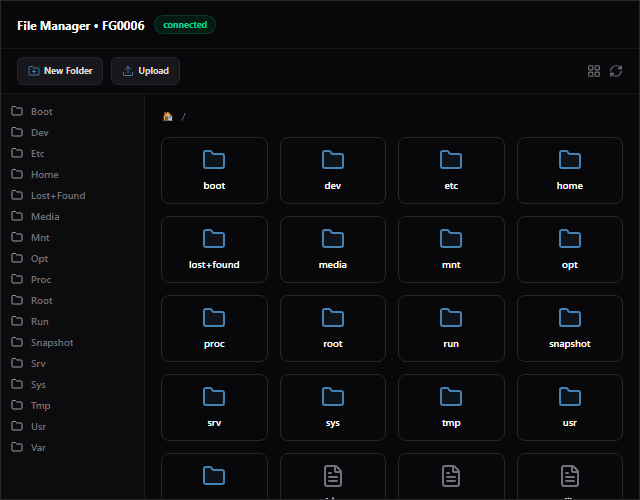Open the proc folder card

pyautogui.click(x=214, y=329)
